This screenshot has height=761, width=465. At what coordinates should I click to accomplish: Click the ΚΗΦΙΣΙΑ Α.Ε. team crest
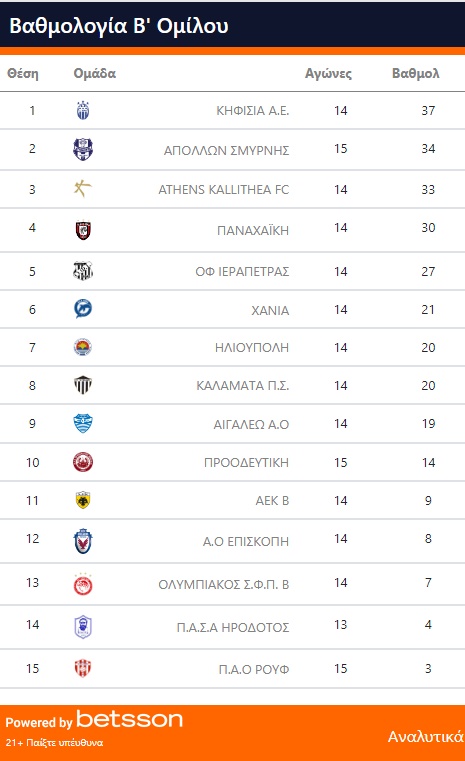click(x=83, y=111)
